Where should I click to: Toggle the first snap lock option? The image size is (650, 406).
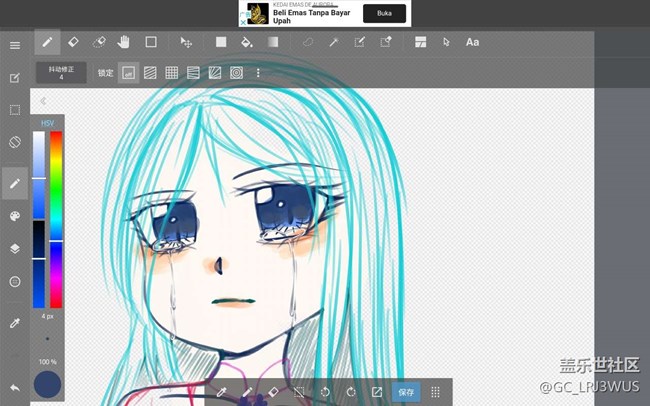[x=128, y=73]
